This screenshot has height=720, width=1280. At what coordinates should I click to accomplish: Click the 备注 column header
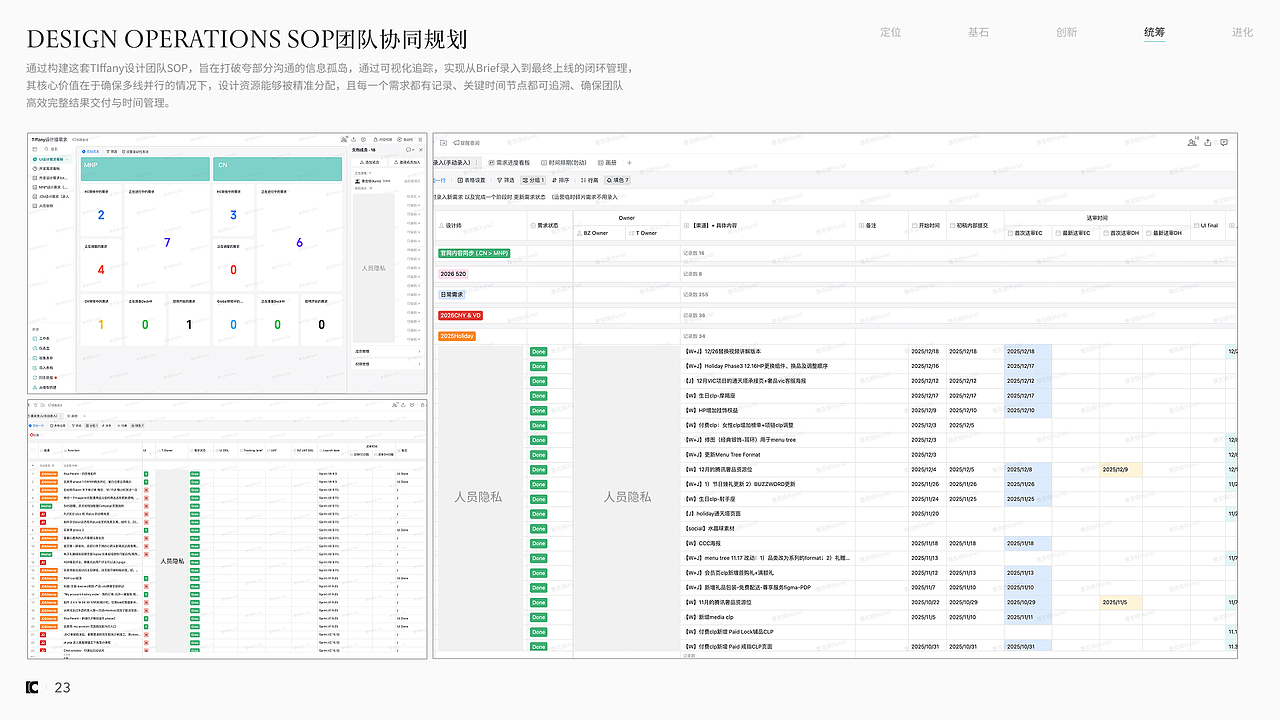pyautogui.click(x=882, y=226)
